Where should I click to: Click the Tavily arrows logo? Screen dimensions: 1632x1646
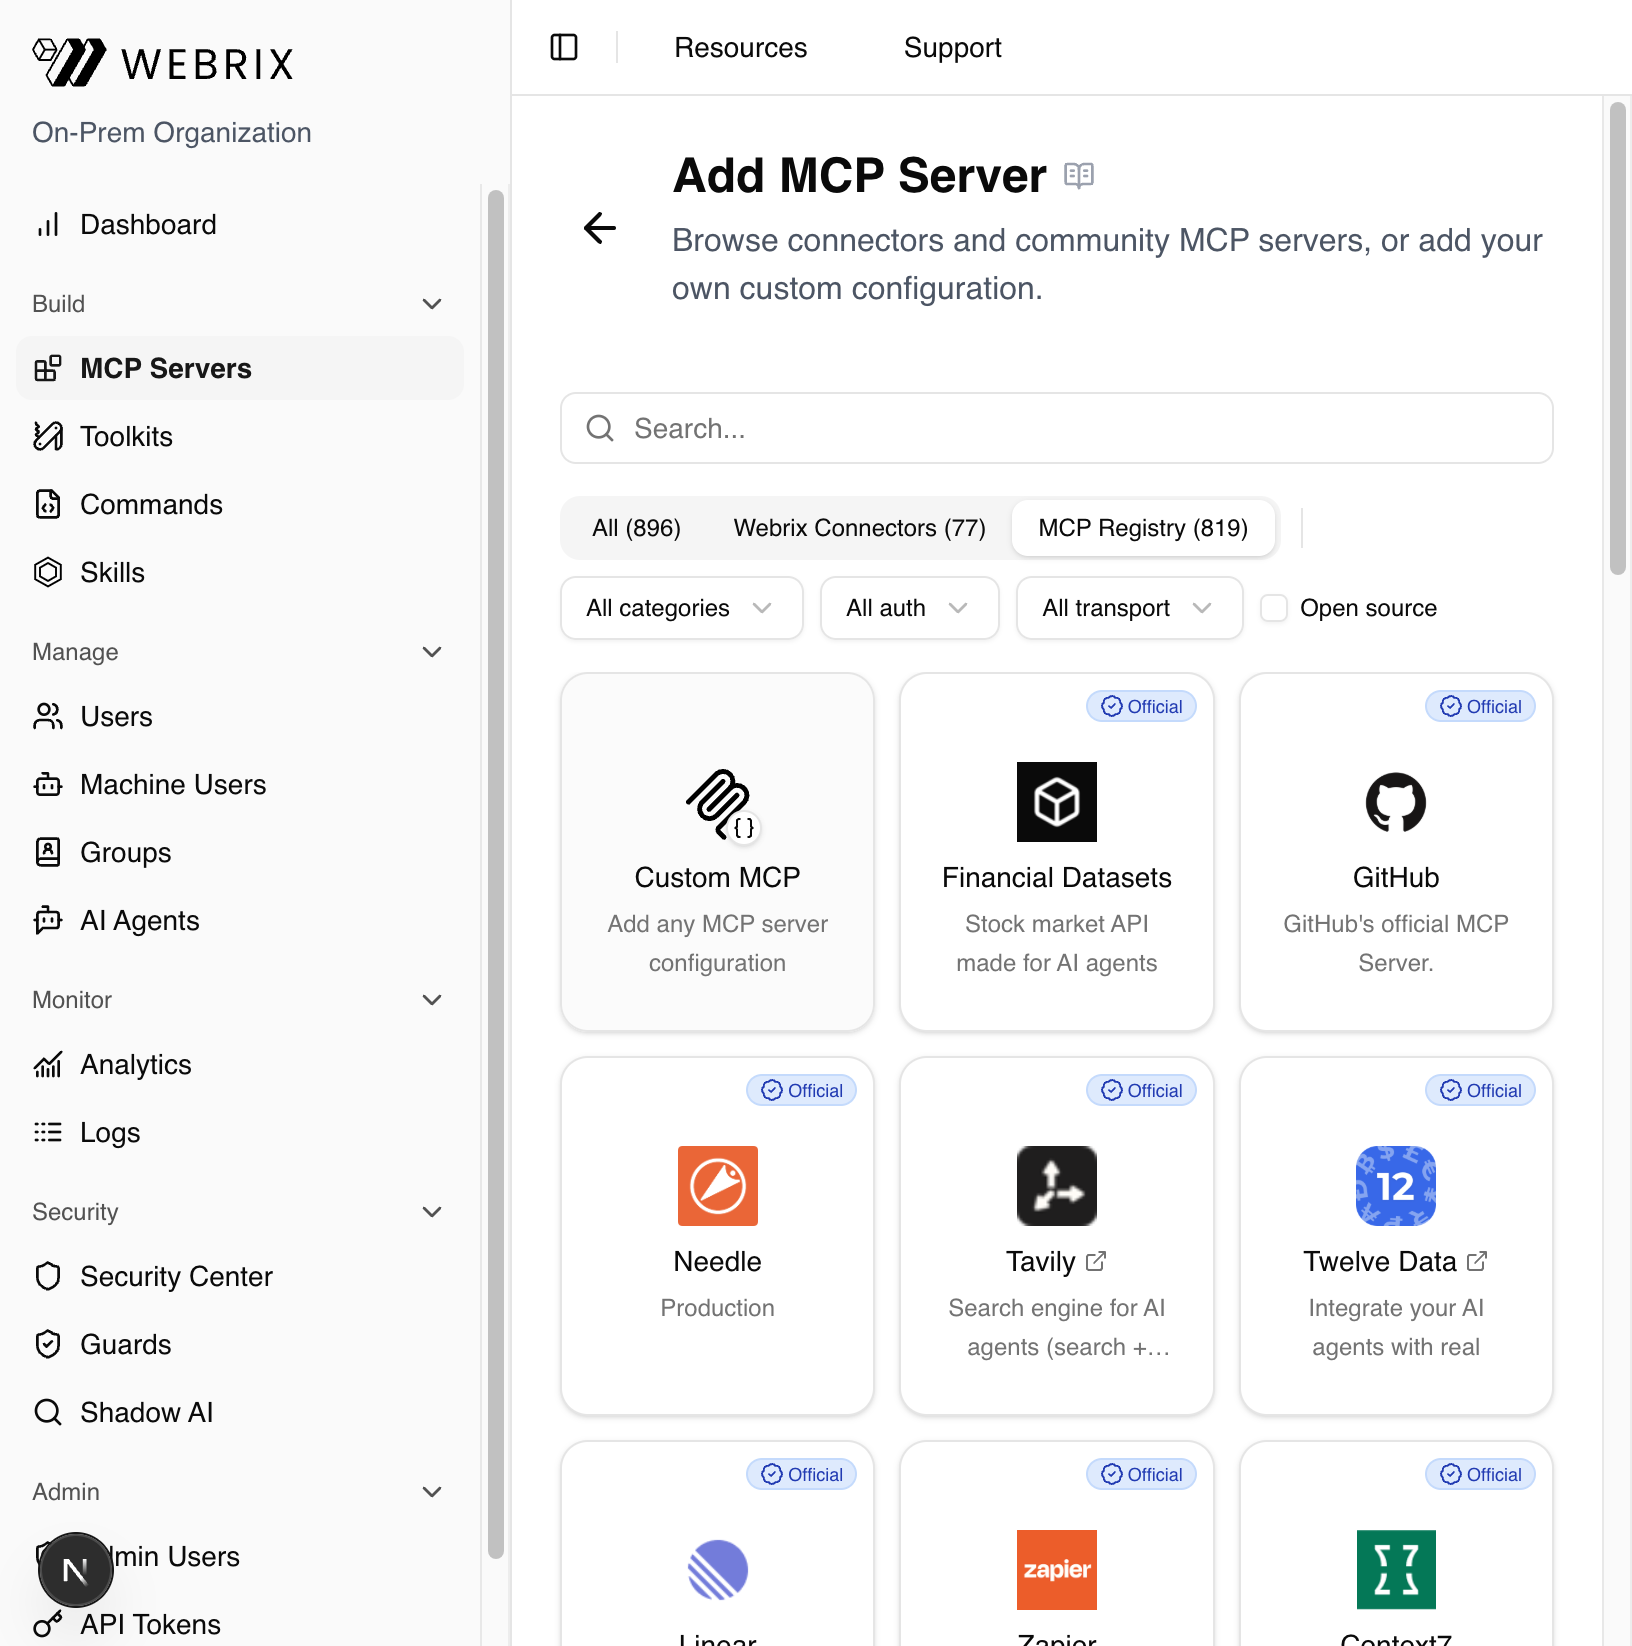coord(1057,1186)
